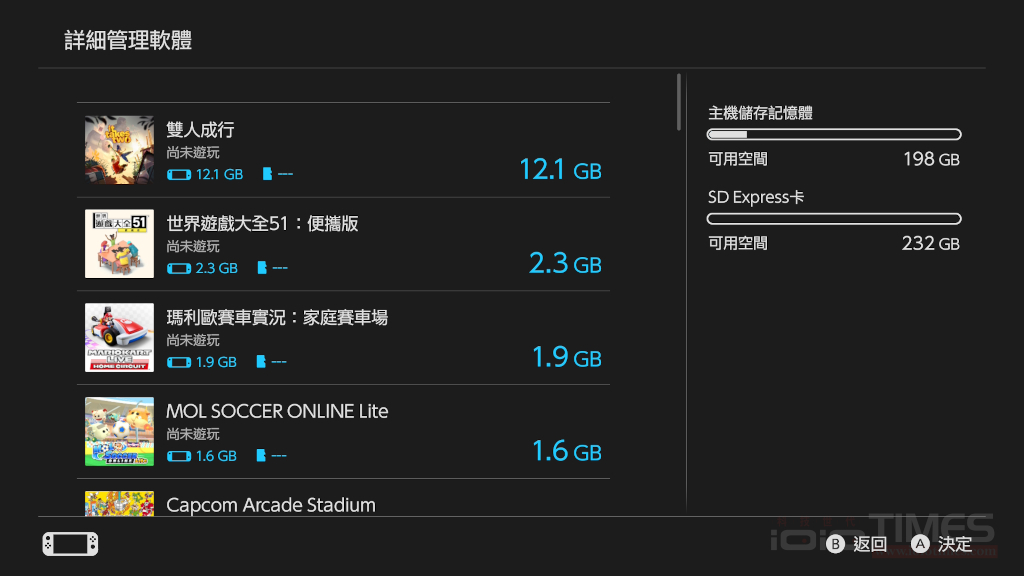The width and height of the screenshot is (1024, 576).
Task: Click the storage icon beside 2.3 GB
Action: pos(180,267)
